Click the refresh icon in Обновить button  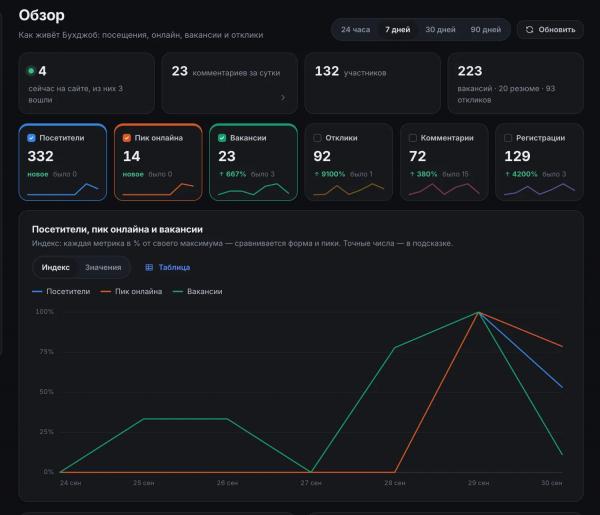(529, 29)
